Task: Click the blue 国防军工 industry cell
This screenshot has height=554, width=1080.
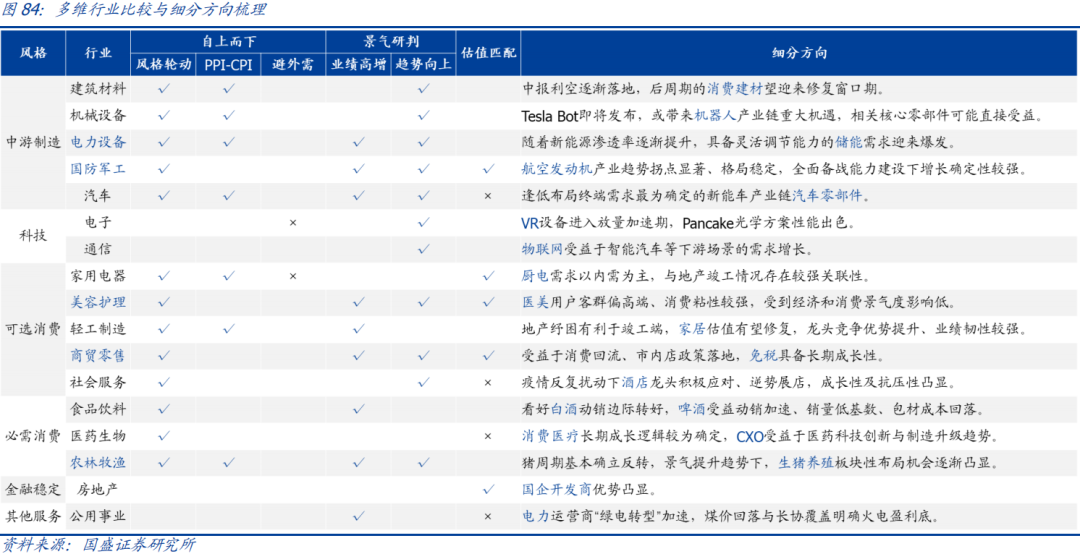Action: (98, 168)
